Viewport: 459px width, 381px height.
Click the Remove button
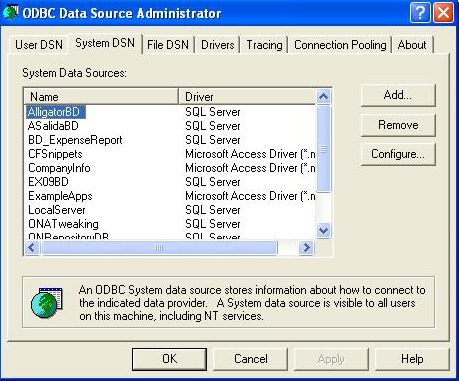tap(398, 125)
